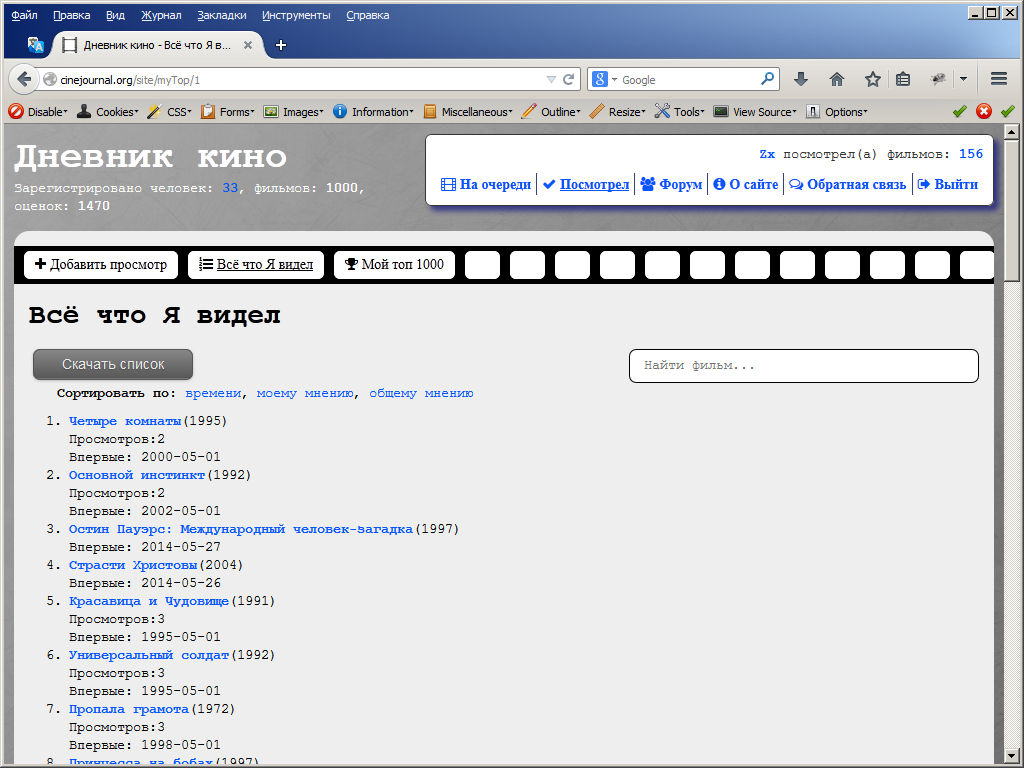Open the Miscellaneous dropdown menu
The width and height of the screenshot is (1024, 768).
click(468, 112)
